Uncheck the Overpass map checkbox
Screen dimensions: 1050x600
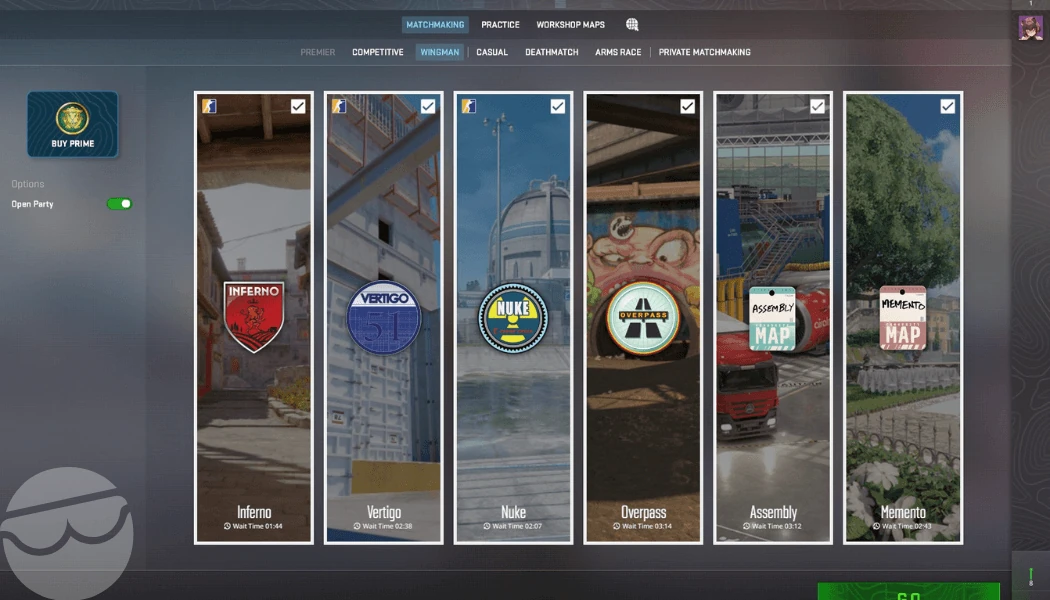pos(688,106)
